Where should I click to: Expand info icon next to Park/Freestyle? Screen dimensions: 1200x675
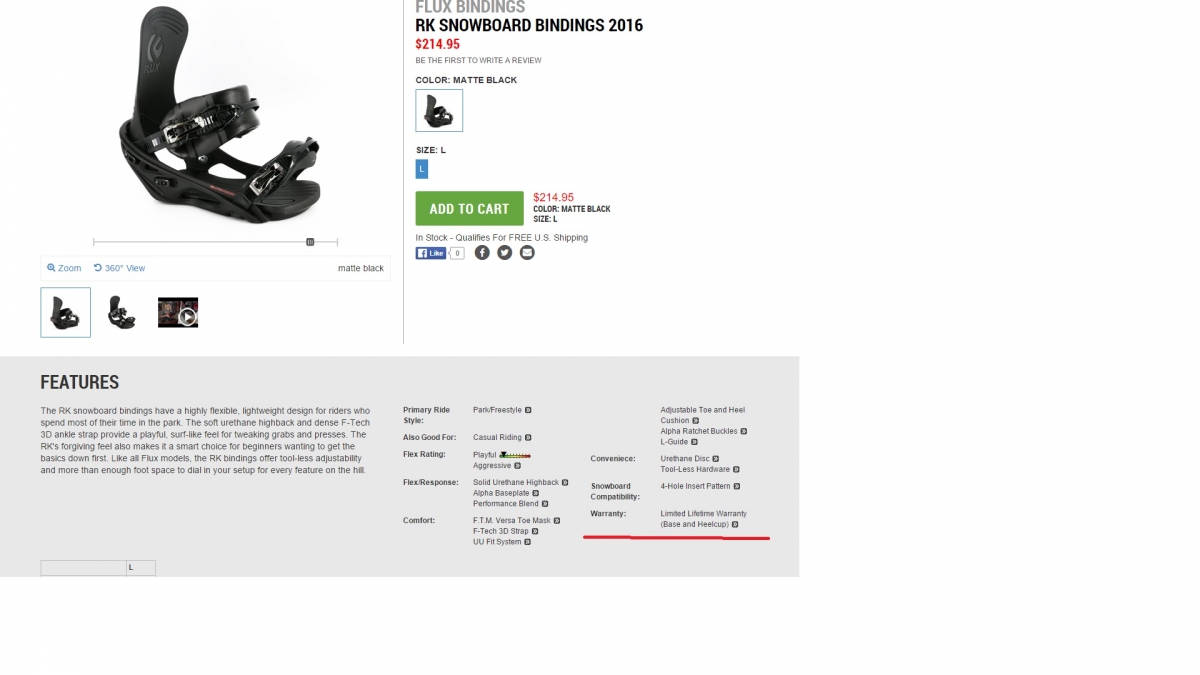point(528,410)
